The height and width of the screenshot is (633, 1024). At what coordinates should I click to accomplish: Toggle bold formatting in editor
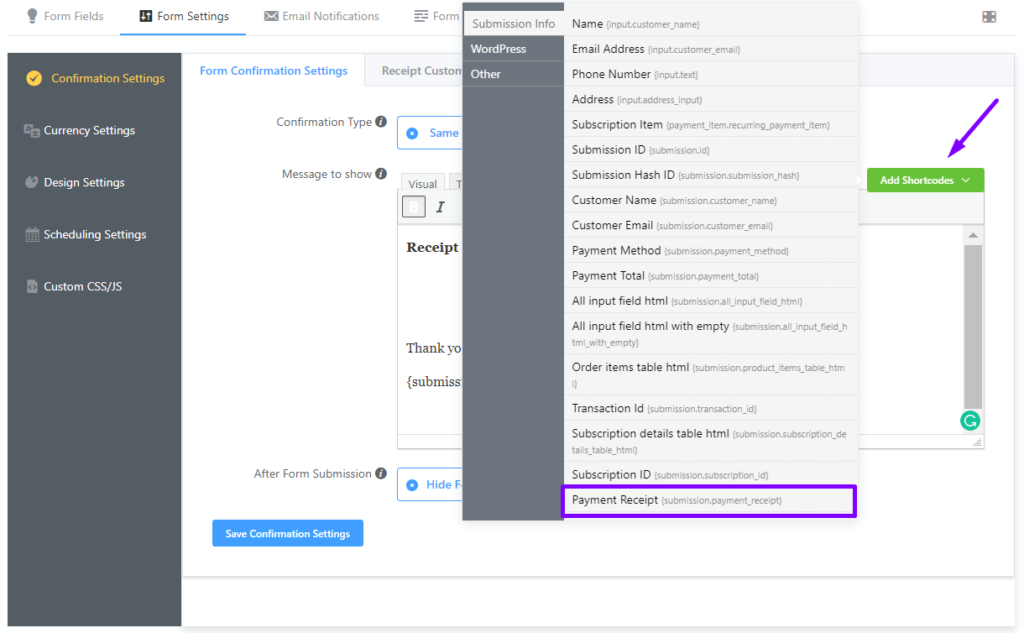coord(413,207)
